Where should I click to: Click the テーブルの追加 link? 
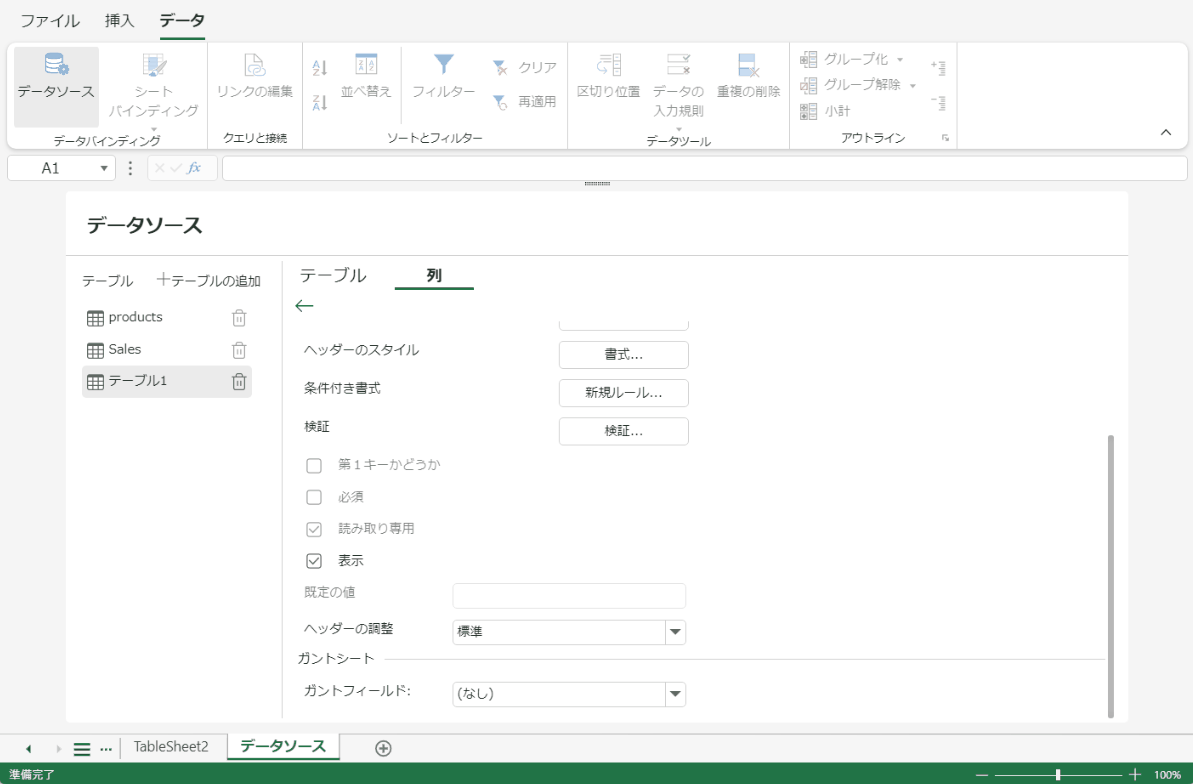[210, 281]
